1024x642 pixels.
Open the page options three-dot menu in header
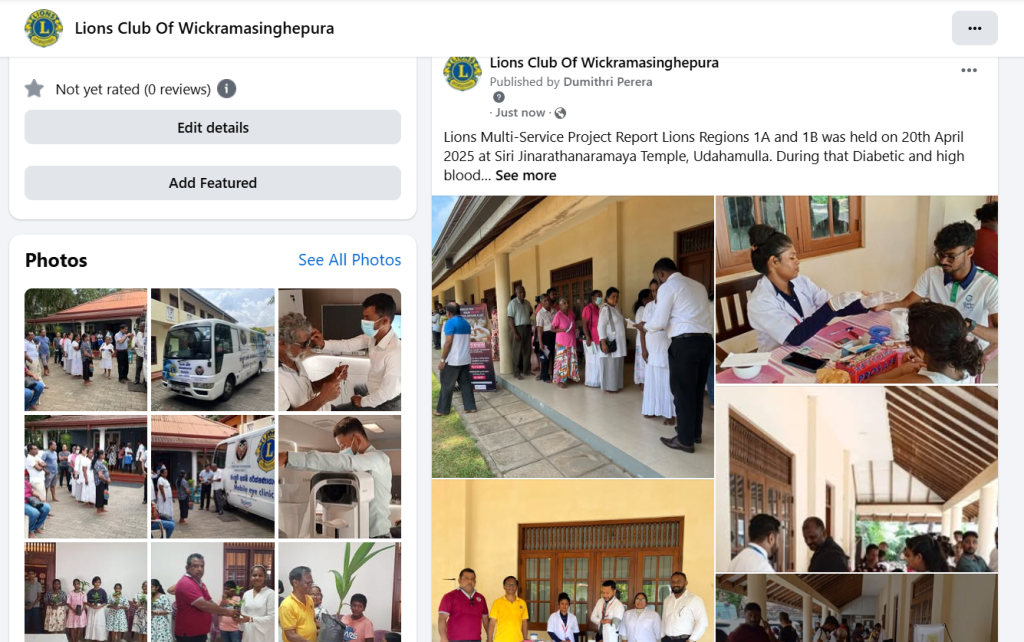[974, 28]
